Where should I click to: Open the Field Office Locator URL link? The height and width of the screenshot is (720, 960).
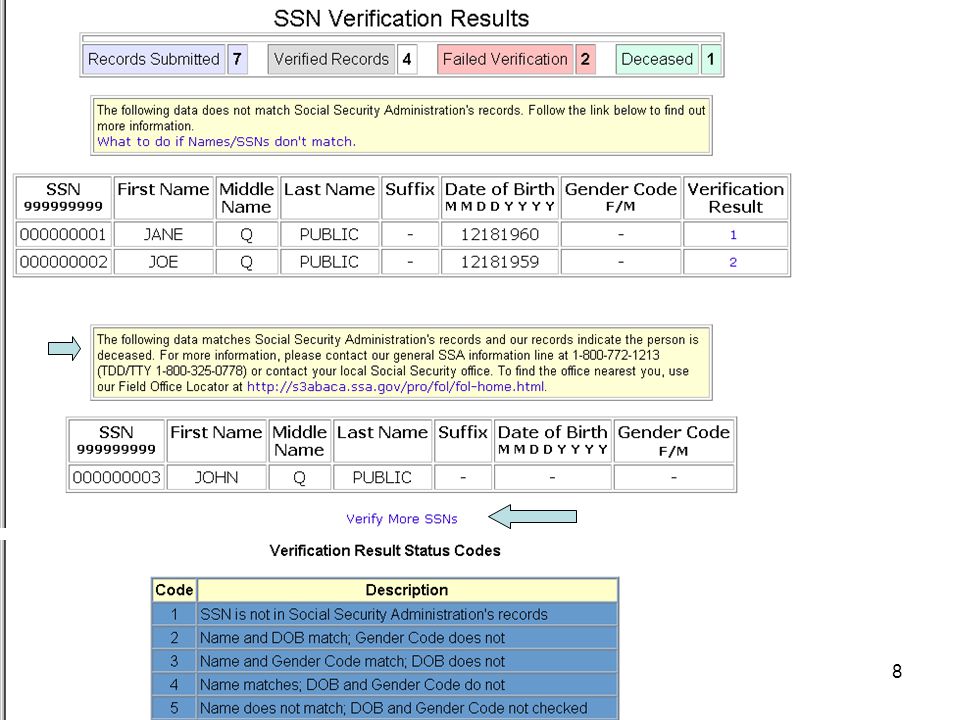click(x=396, y=387)
